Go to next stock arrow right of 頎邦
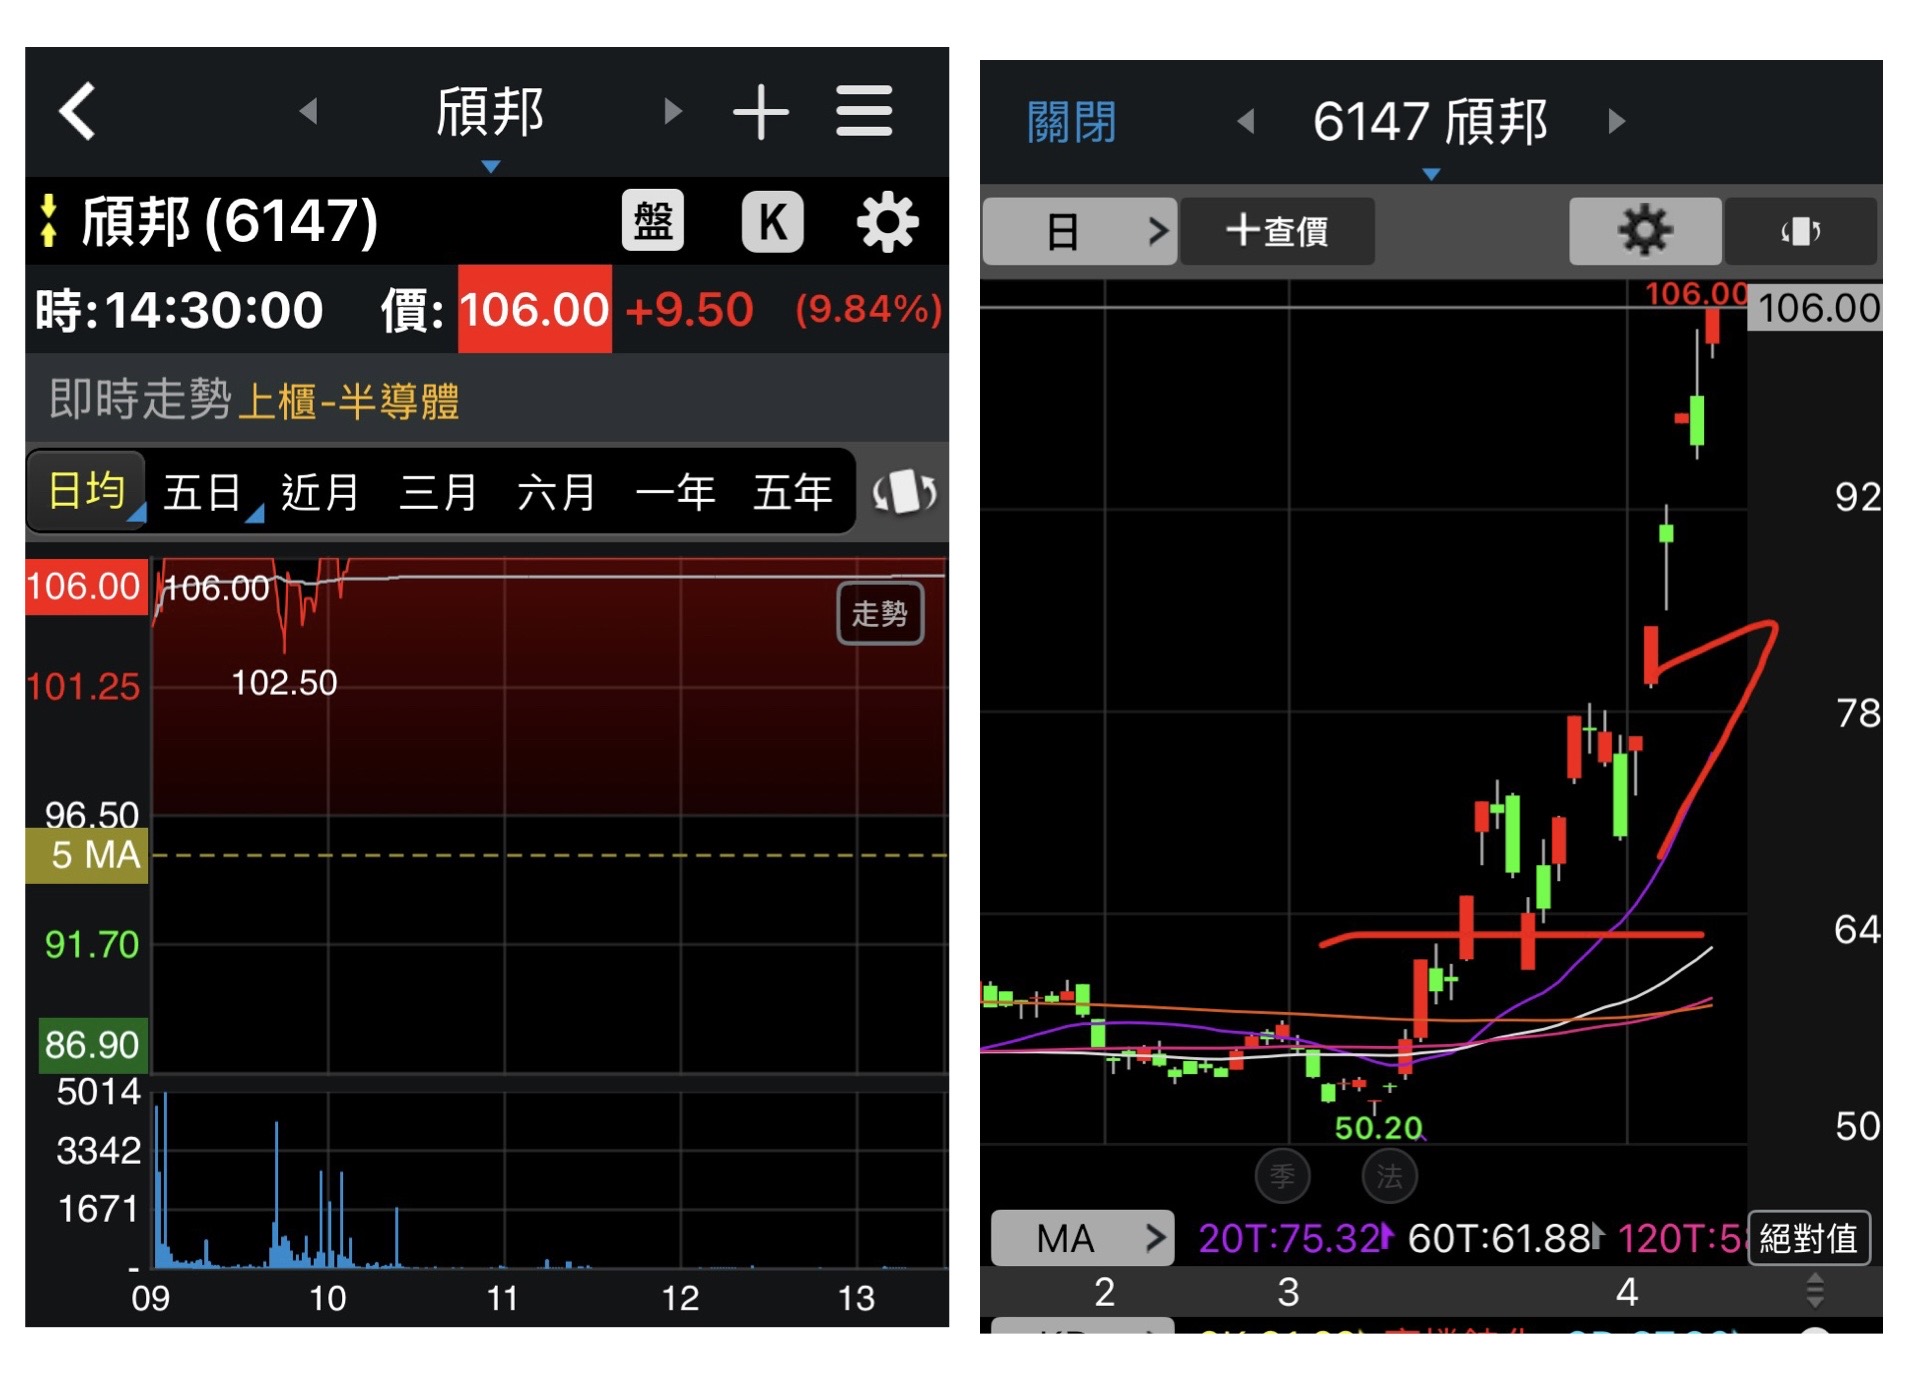The height and width of the screenshot is (1387, 1920). [x=672, y=111]
